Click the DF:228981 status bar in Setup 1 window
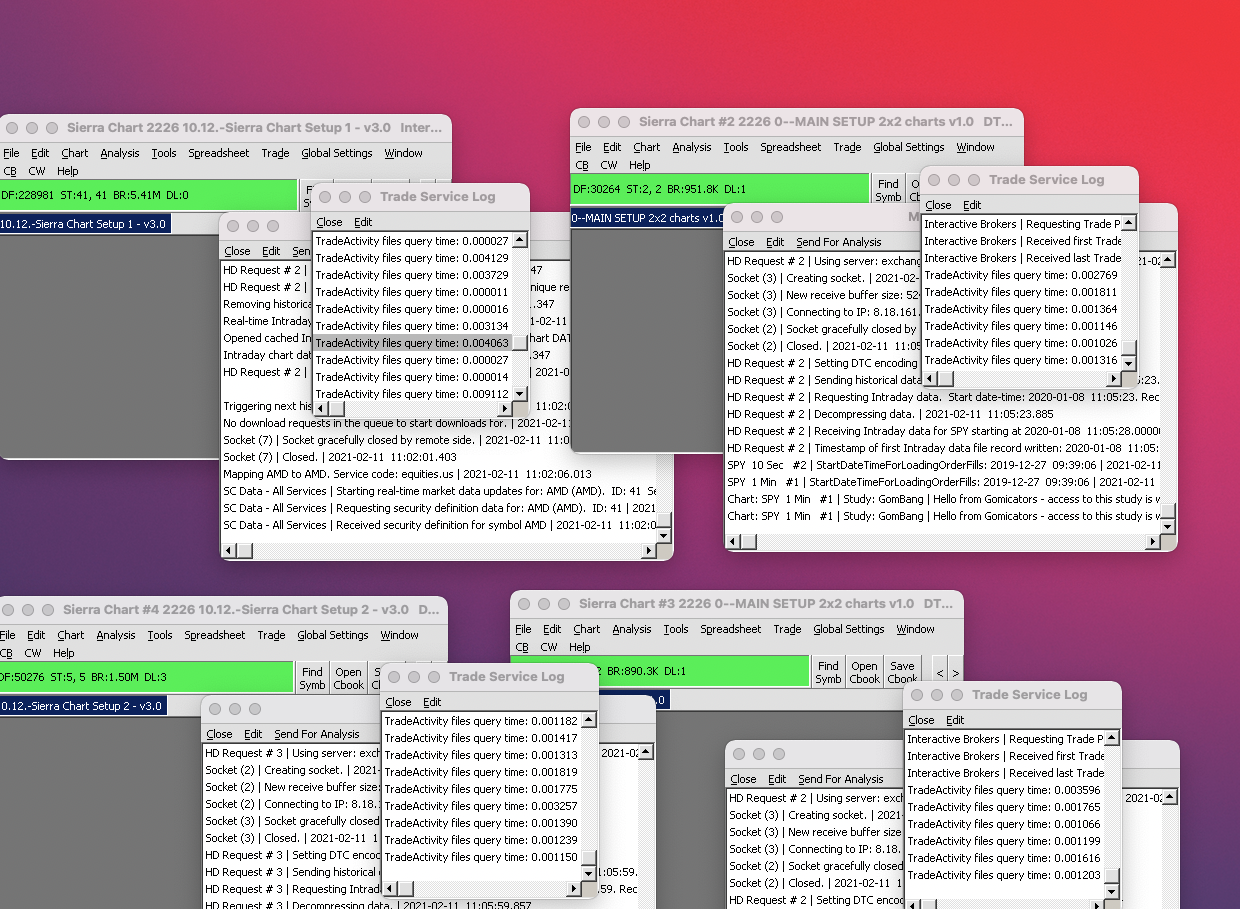This screenshot has height=909, width=1240. click(x=149, y=196)
